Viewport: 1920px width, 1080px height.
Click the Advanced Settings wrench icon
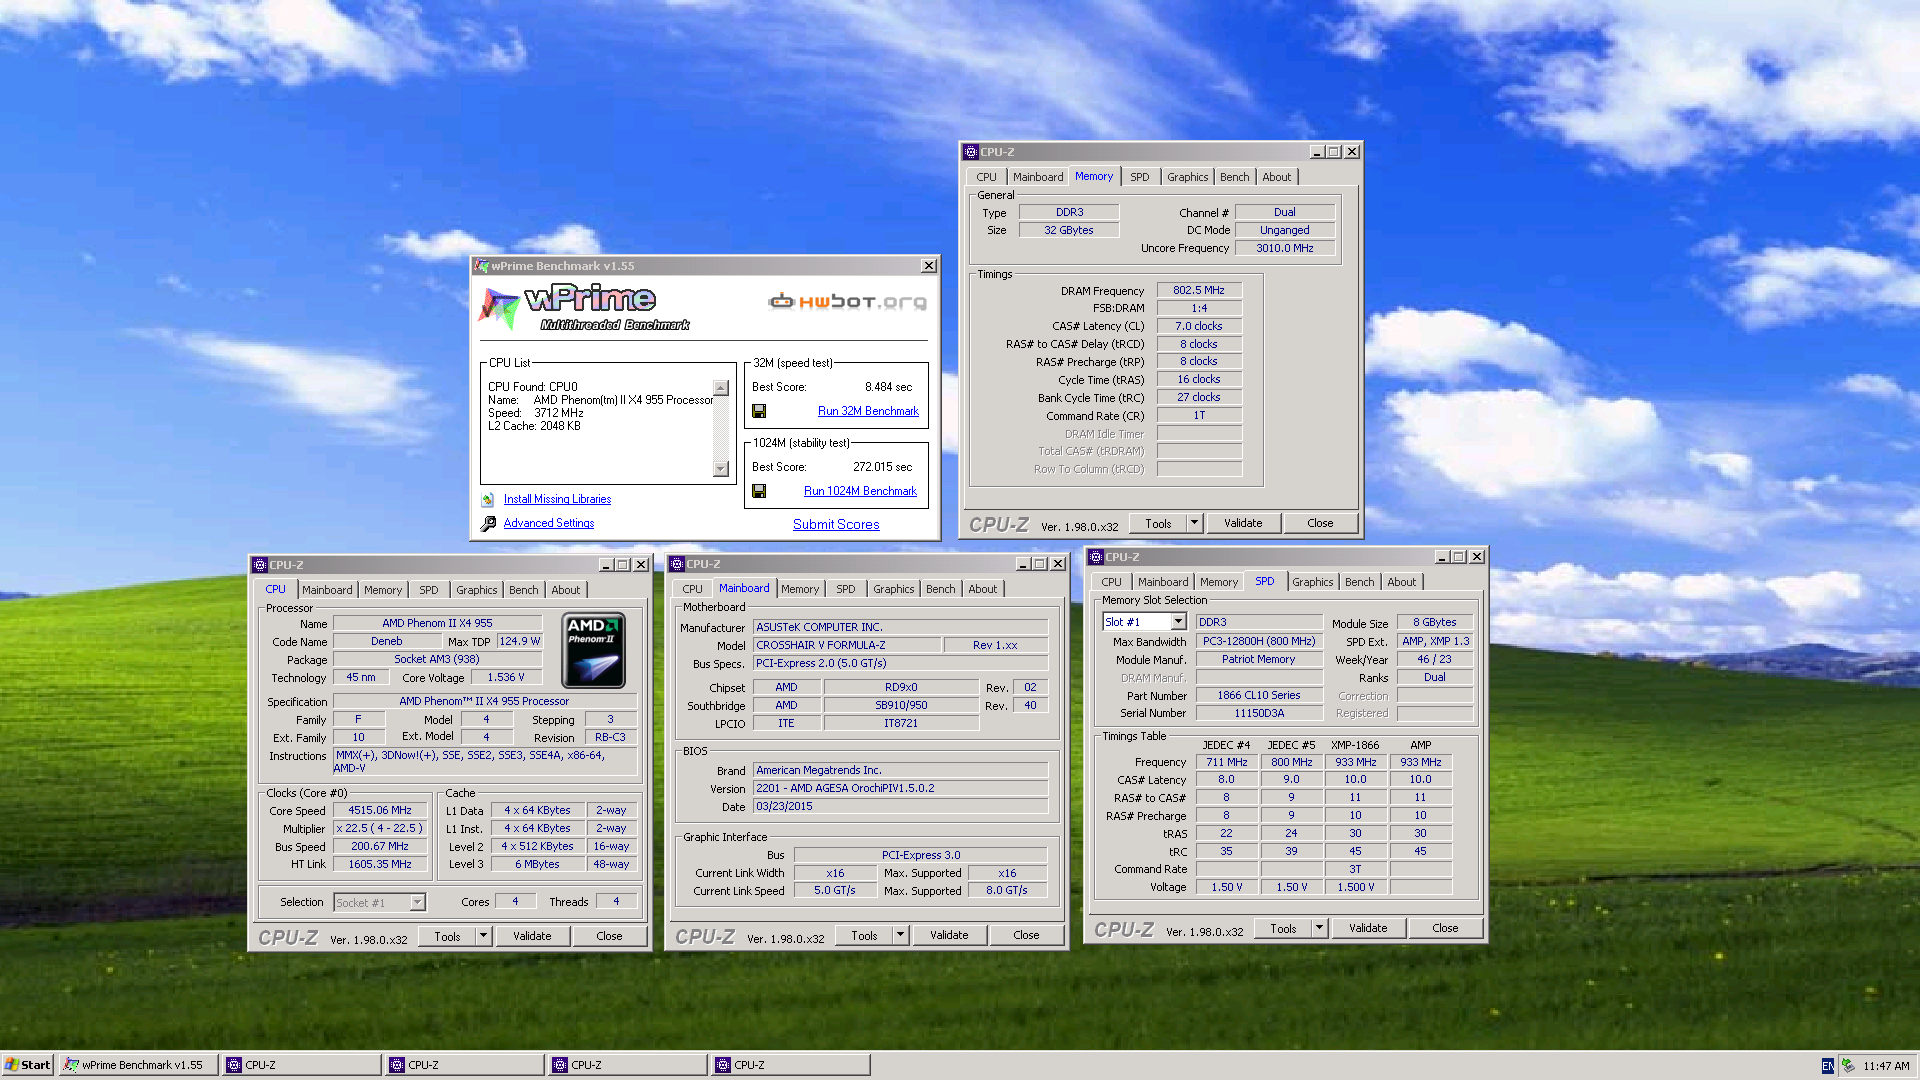click(488, 523)
